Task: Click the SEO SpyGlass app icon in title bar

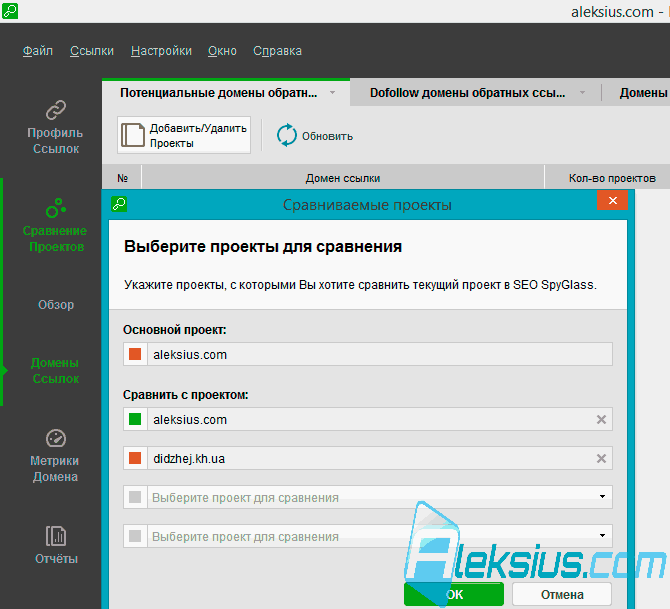Action: 10,11
